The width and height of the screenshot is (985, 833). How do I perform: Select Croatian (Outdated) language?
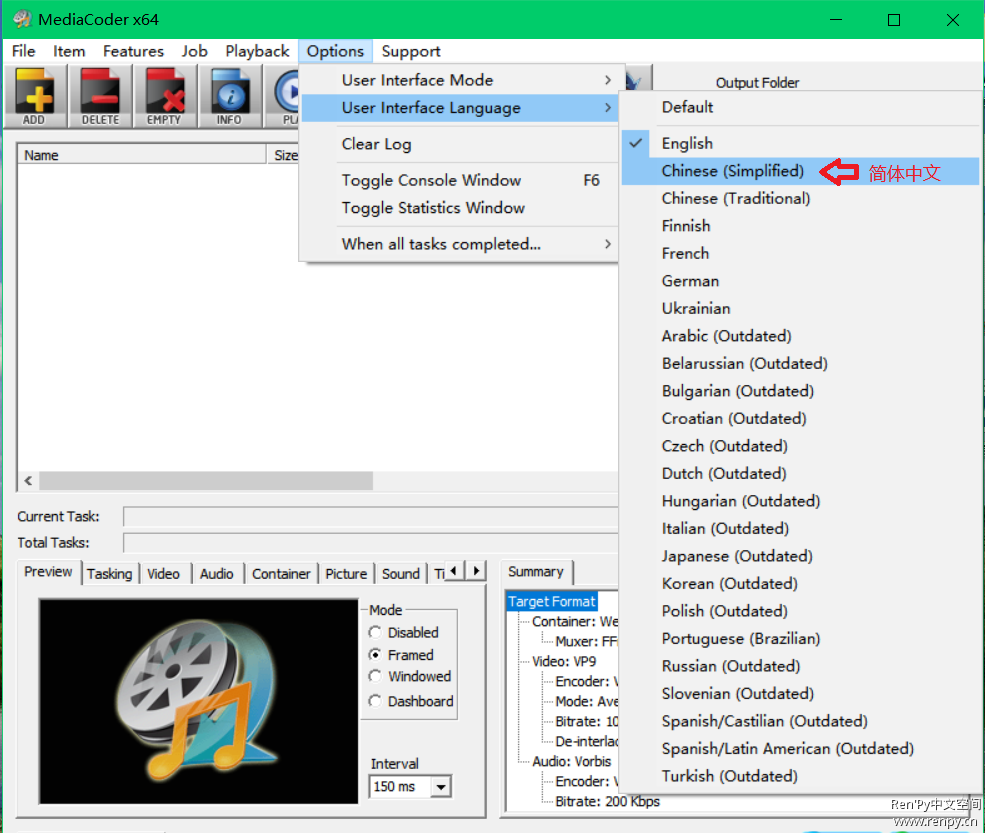800,418
